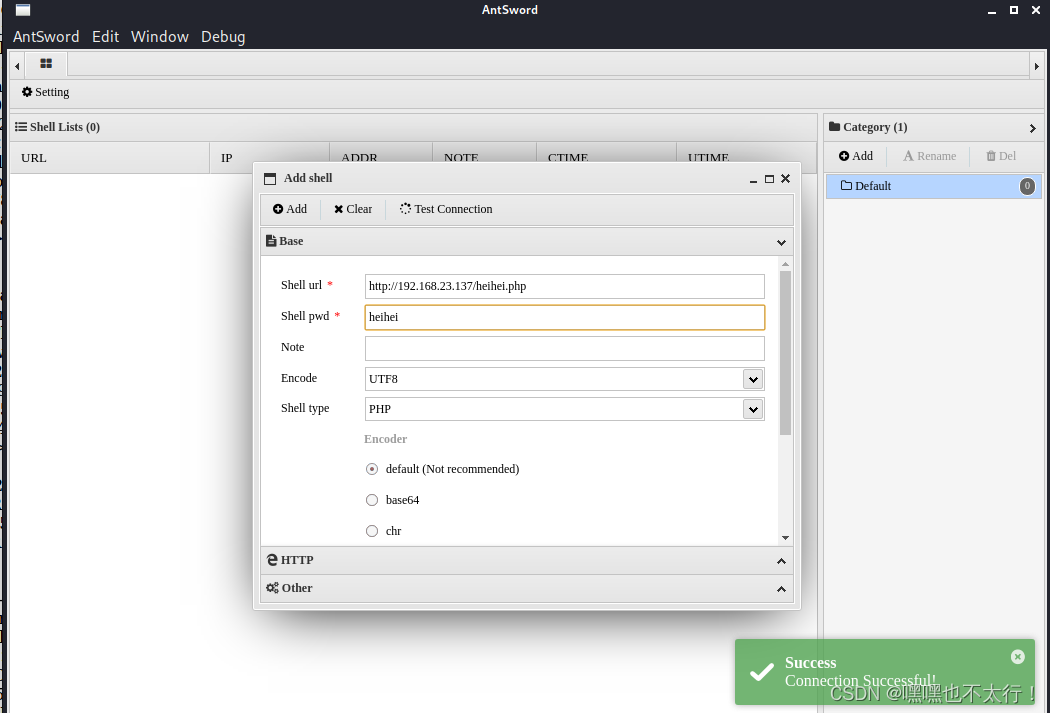The image size is (1050, 713).
Task: Clear the Add shell form
Action: [353, 209]
